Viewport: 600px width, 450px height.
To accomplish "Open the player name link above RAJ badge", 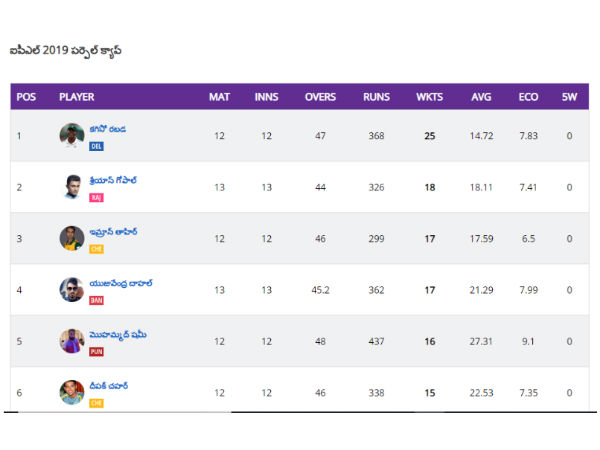I will point(113,180).
